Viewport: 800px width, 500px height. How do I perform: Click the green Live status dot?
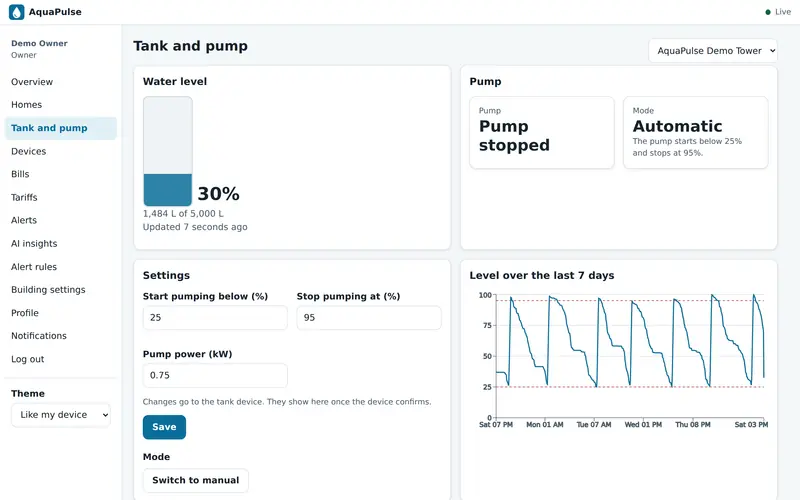click(768, 12)
